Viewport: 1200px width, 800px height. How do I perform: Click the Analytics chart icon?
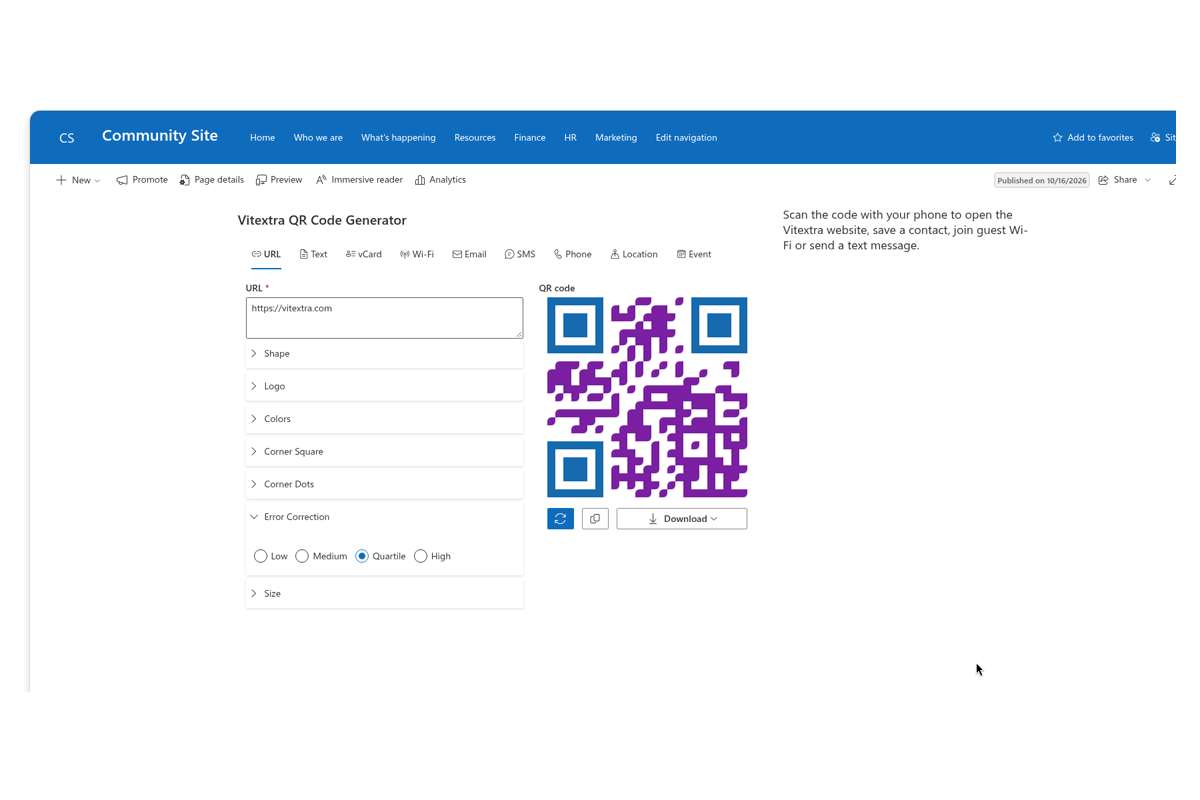[x=420, y=180]
